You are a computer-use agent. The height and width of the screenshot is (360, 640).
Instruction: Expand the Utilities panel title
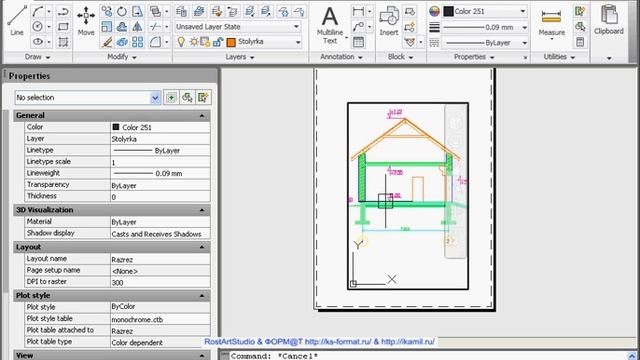click(559, 57)
